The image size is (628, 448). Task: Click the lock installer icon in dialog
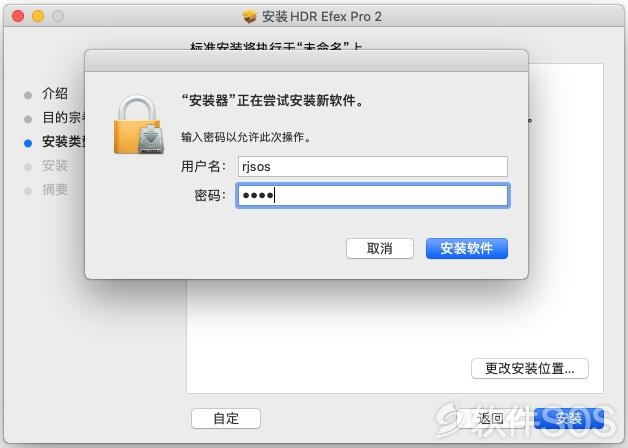click(x=139, y=125)
